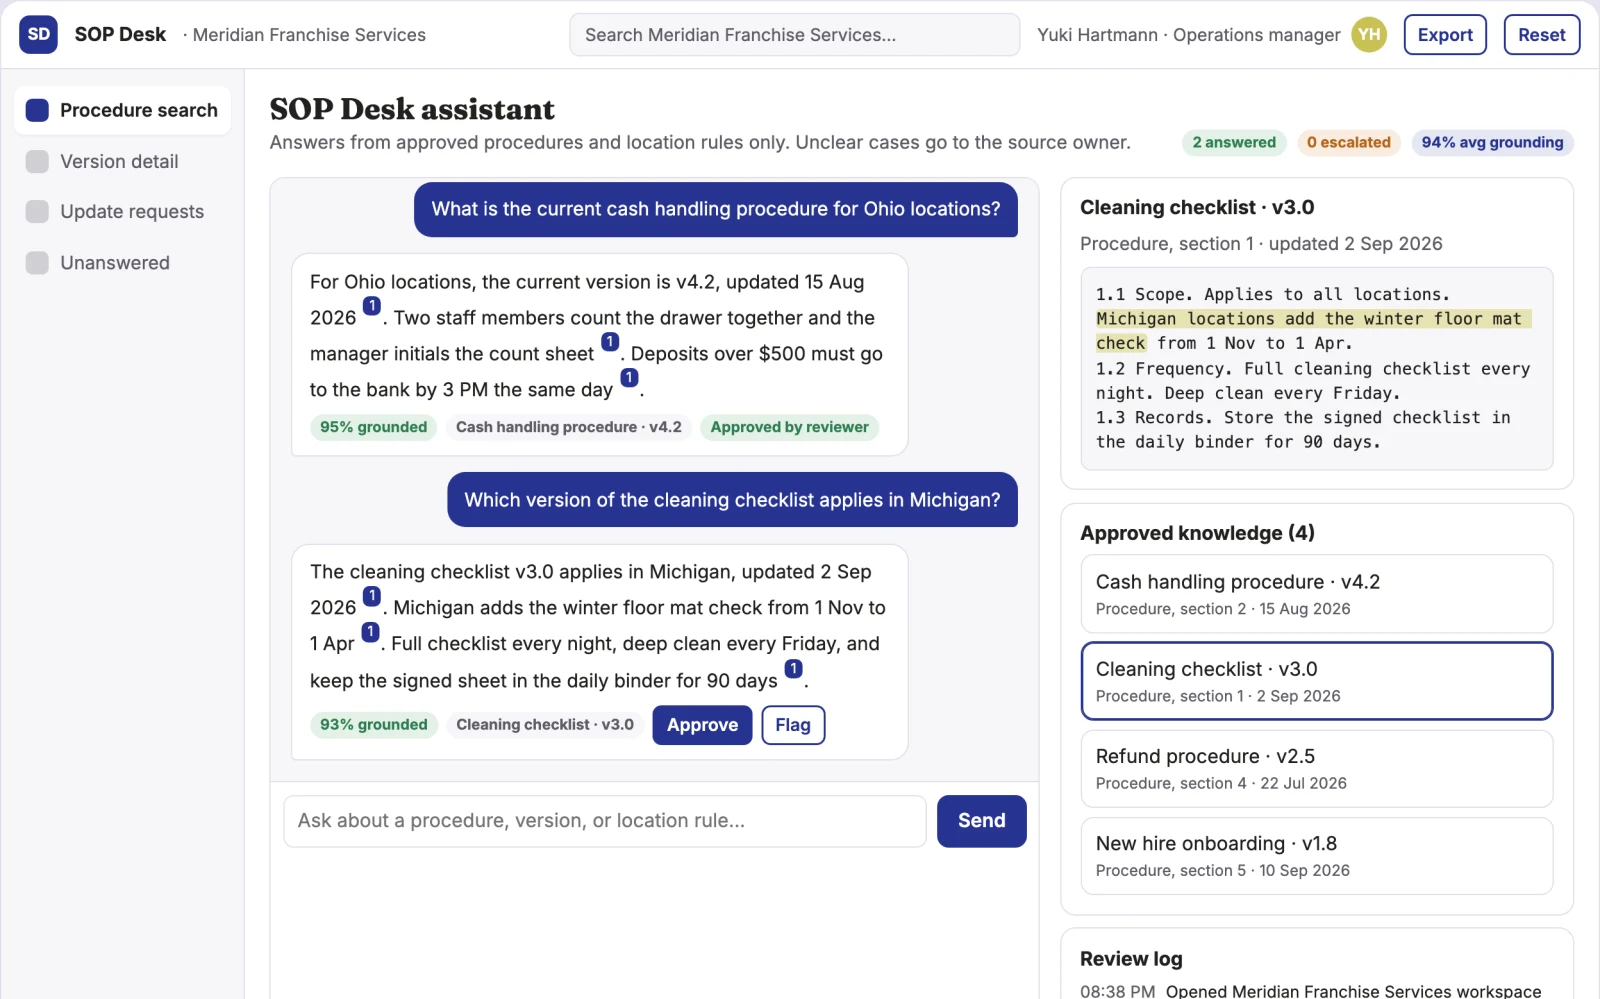Screen dimensions: 1600x999
Task: Click the Procedure search sidebar icon
Action: point(37,110)
